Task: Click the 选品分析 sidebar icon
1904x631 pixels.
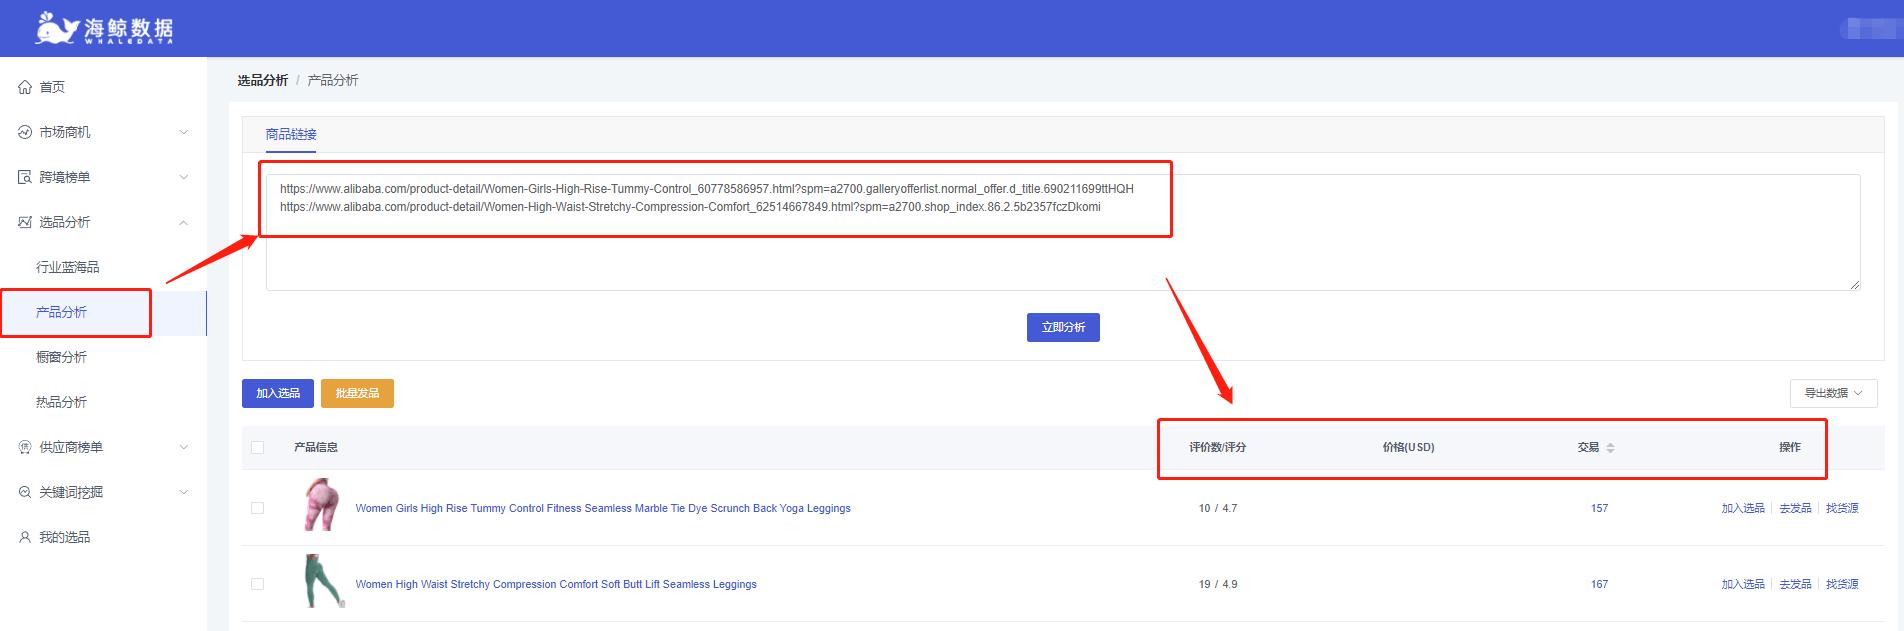Action: coord(25,222)
